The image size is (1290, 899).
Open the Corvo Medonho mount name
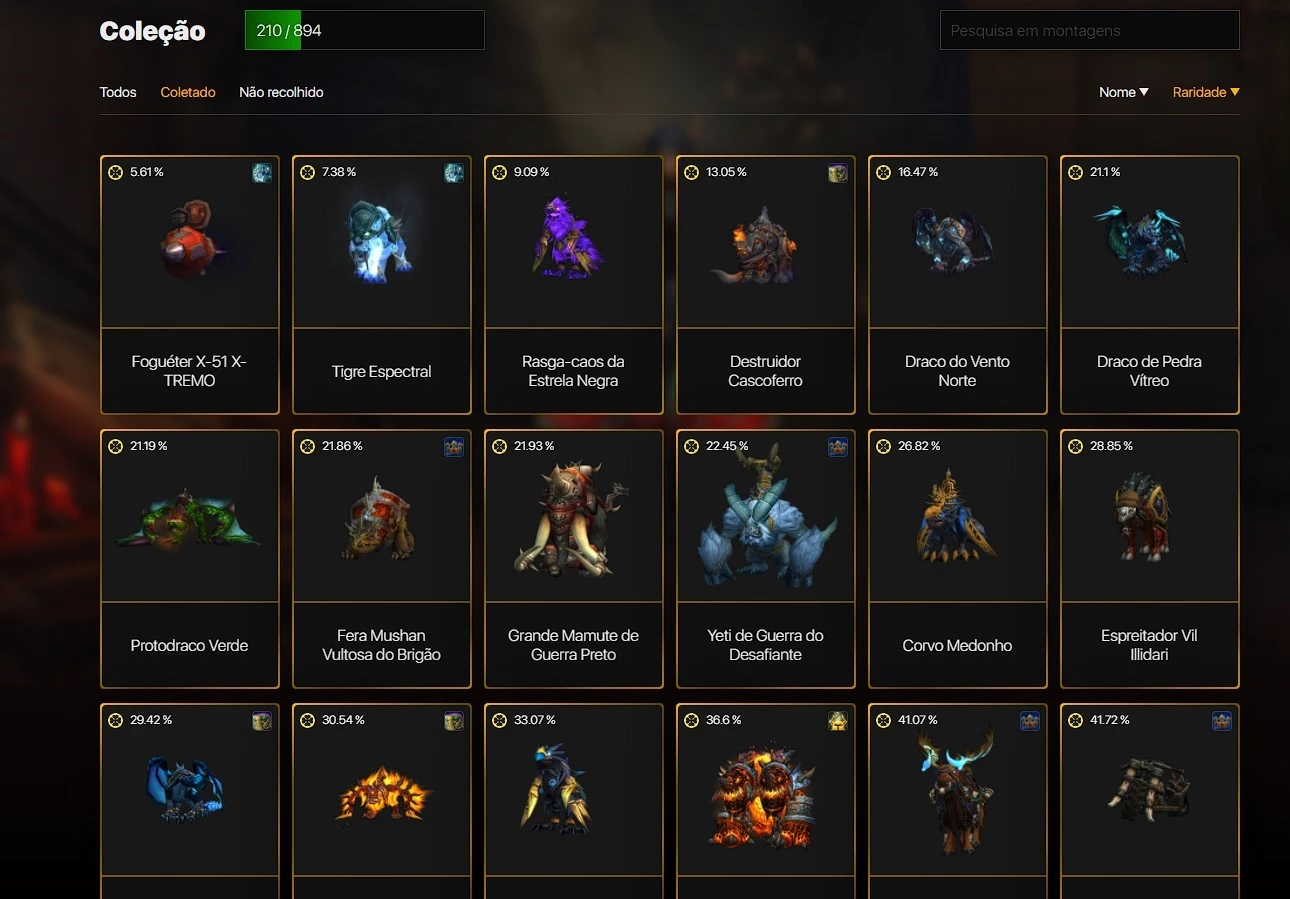tap(958, 645)
